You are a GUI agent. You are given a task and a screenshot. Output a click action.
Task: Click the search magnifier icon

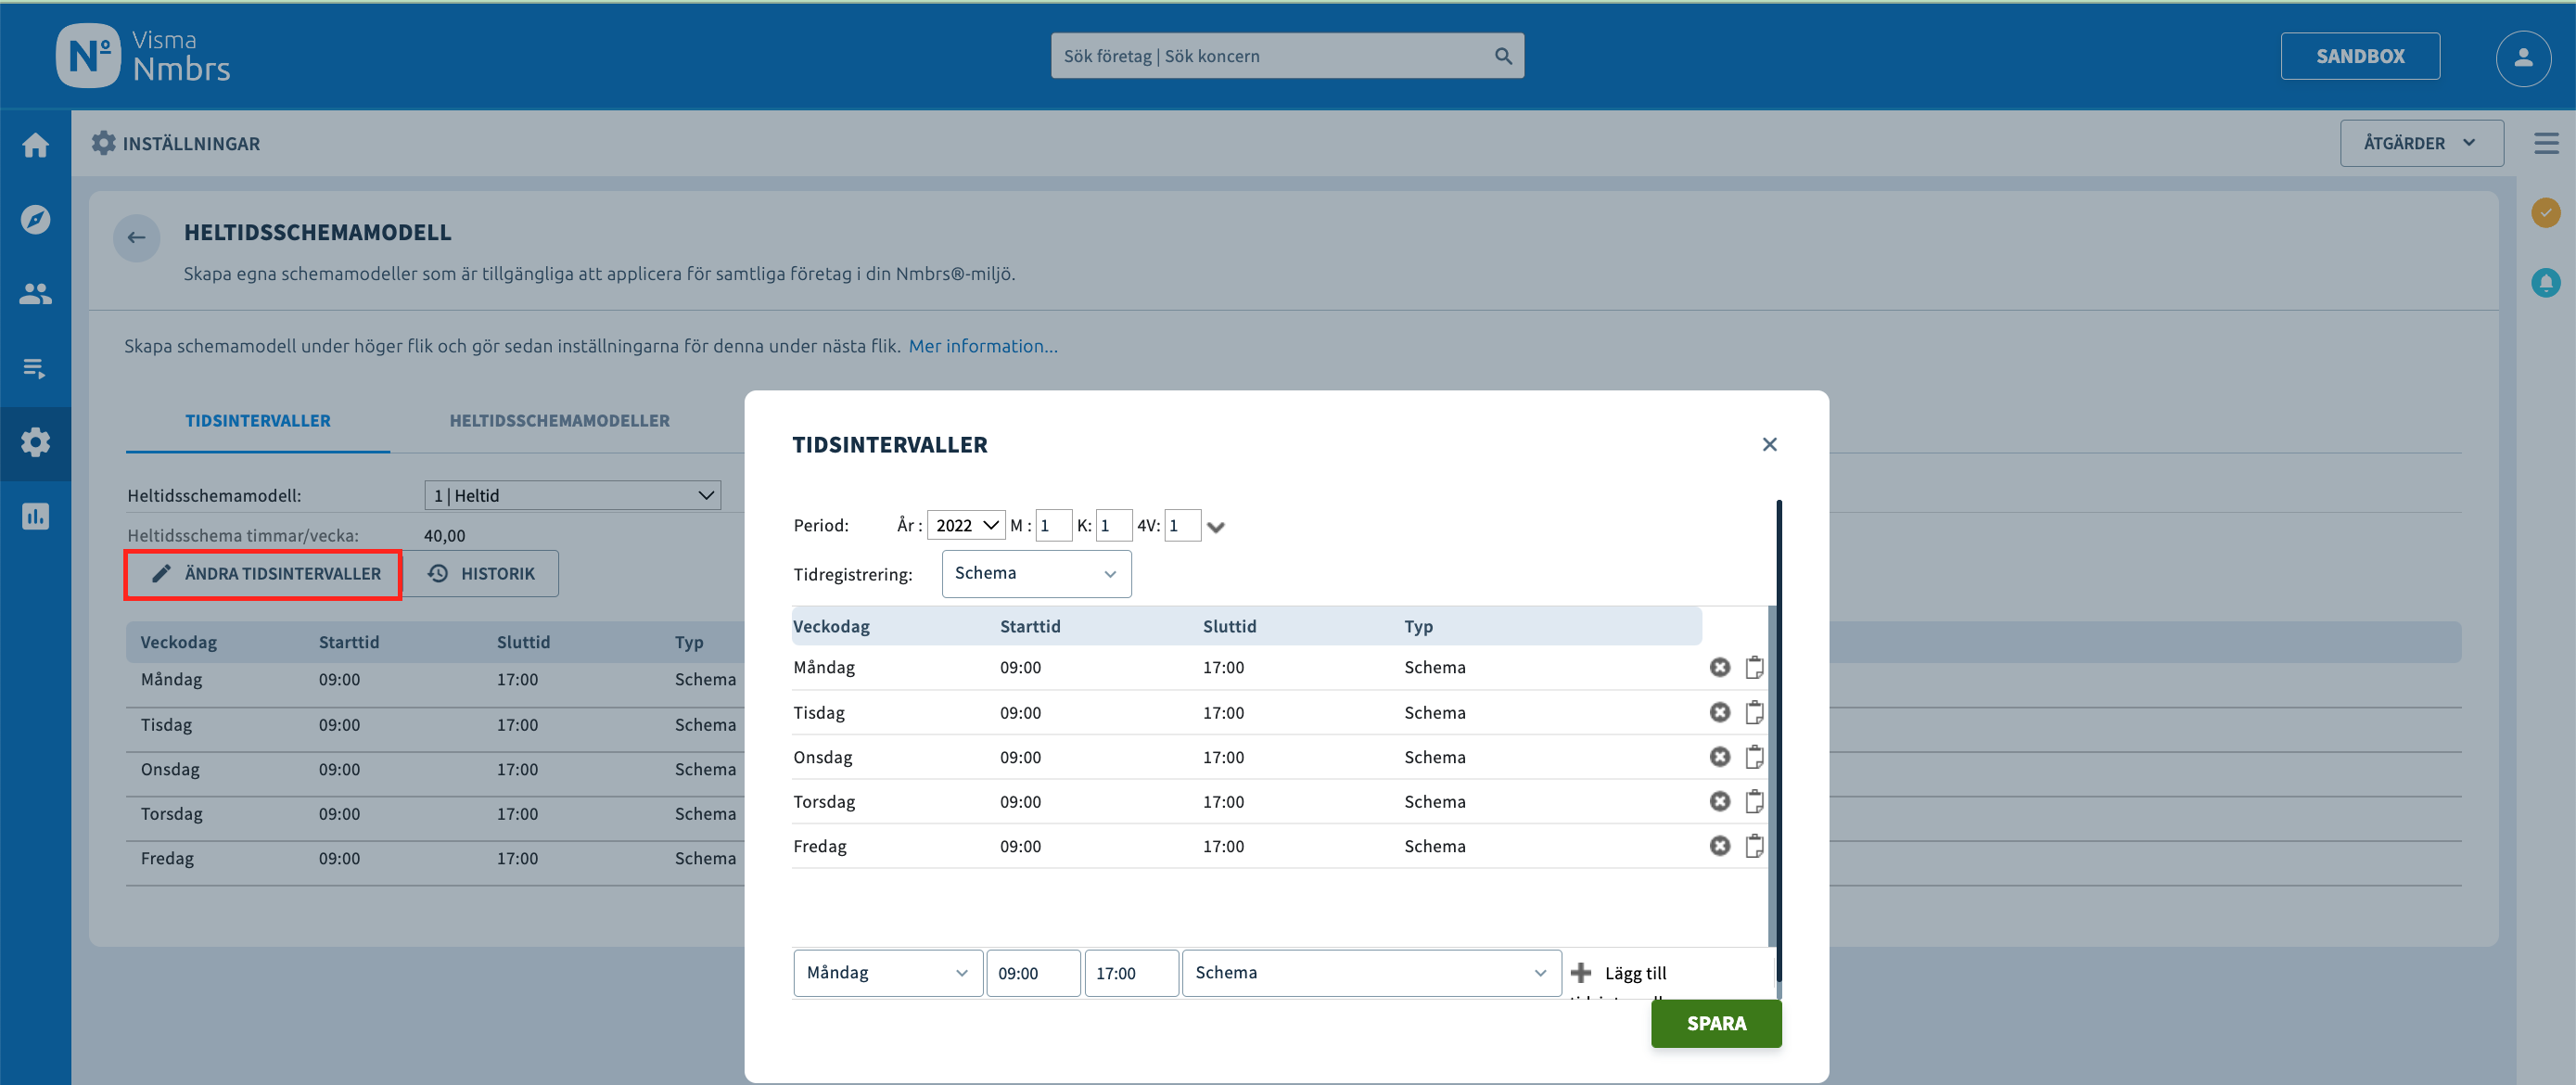1502,56
